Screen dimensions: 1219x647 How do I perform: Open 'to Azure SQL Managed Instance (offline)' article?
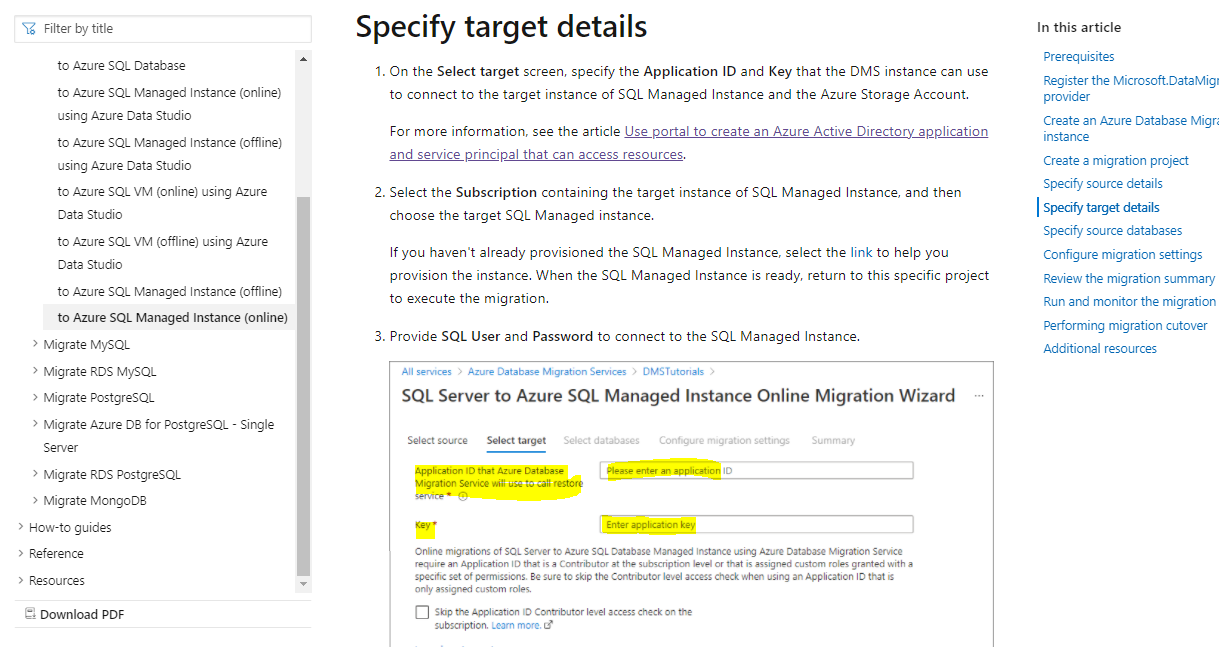(x=169, y=292)
